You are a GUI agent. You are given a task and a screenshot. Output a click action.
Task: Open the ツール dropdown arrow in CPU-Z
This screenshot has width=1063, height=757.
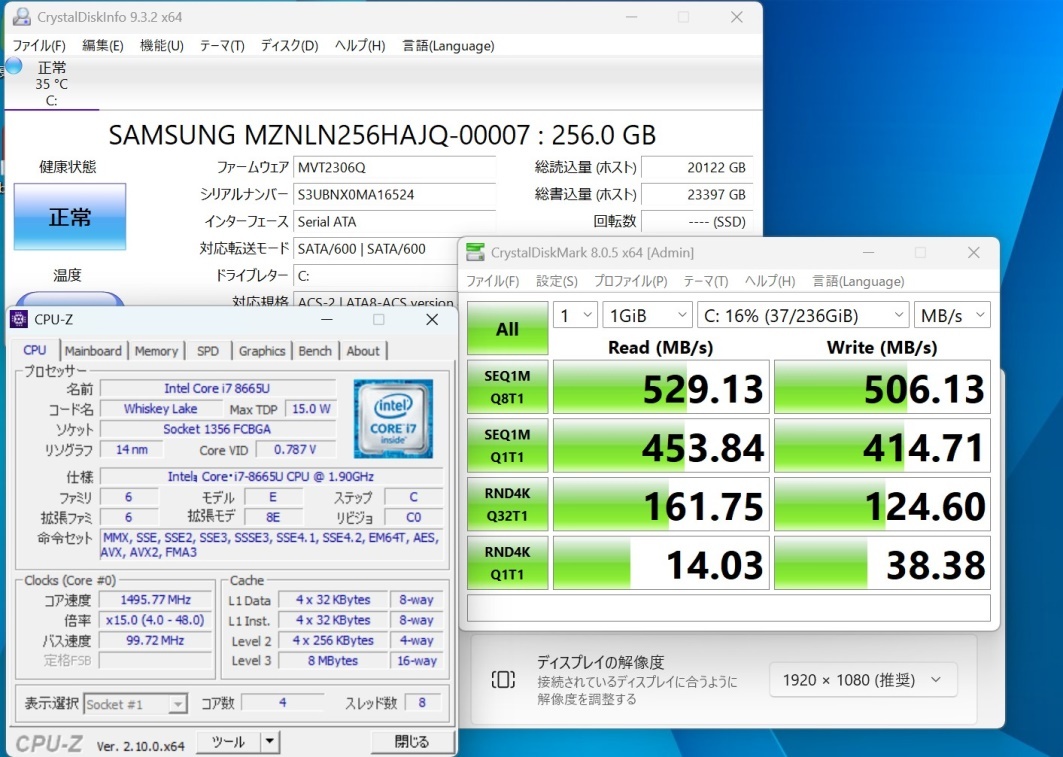(x=270, y=742)
